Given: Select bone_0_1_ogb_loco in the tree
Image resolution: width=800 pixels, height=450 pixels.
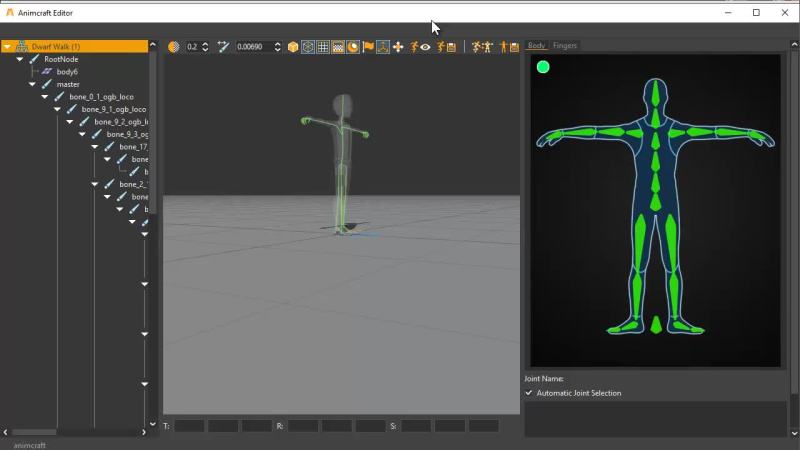Looking at the screenshot, I should (x=102, y=97).
